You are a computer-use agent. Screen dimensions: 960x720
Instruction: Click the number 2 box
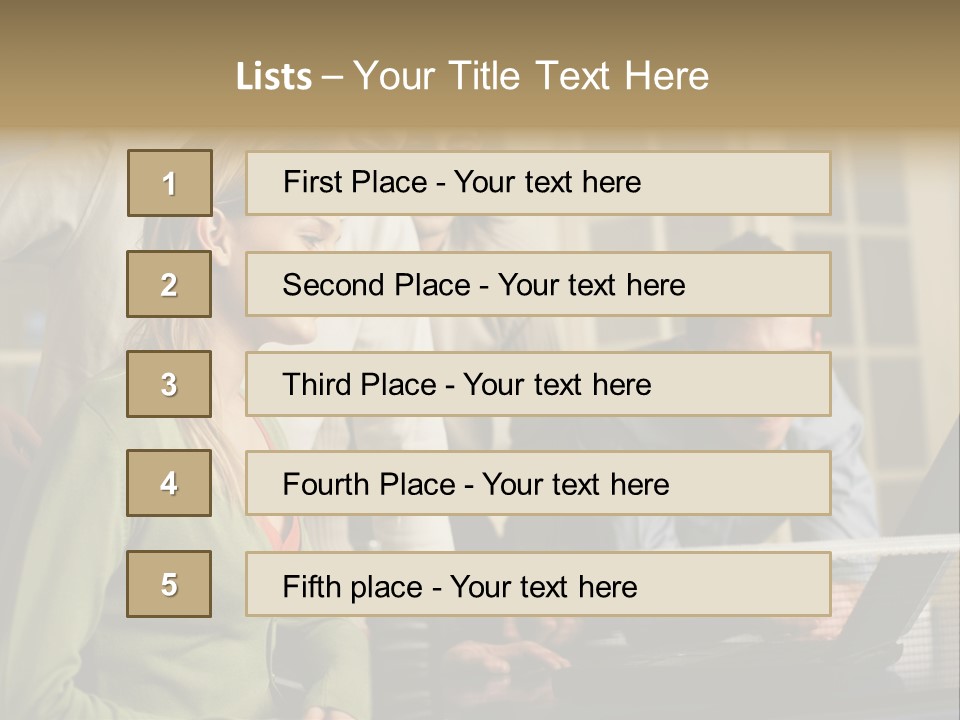tap(169, 284)
